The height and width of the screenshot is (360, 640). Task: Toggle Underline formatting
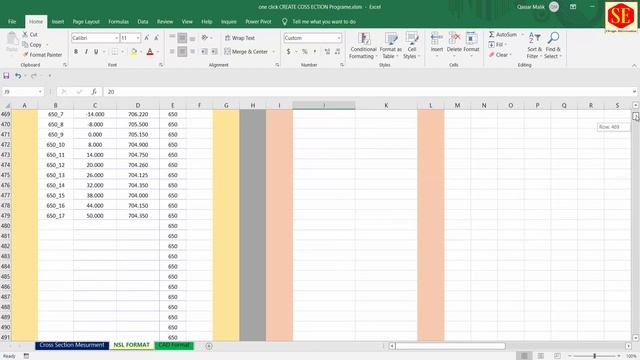[96, 52]
